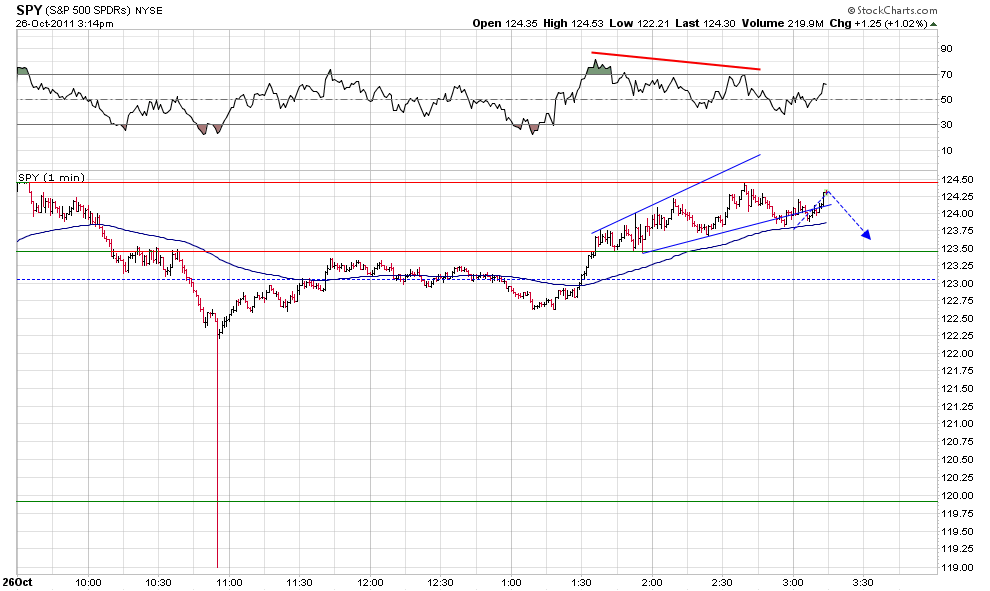Screen dimensions: 990x591
Task: Click the SPY ticker symbol title
Action: (x=29, y=10)
